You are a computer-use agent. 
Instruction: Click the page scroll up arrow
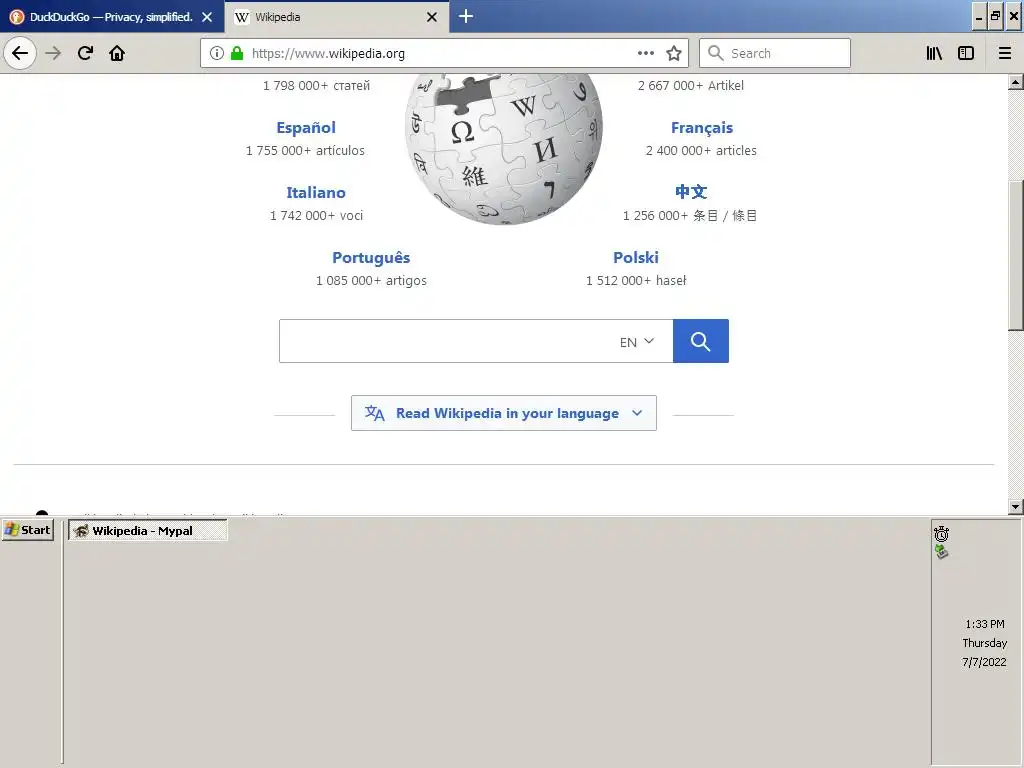(x=1016, y=82)
